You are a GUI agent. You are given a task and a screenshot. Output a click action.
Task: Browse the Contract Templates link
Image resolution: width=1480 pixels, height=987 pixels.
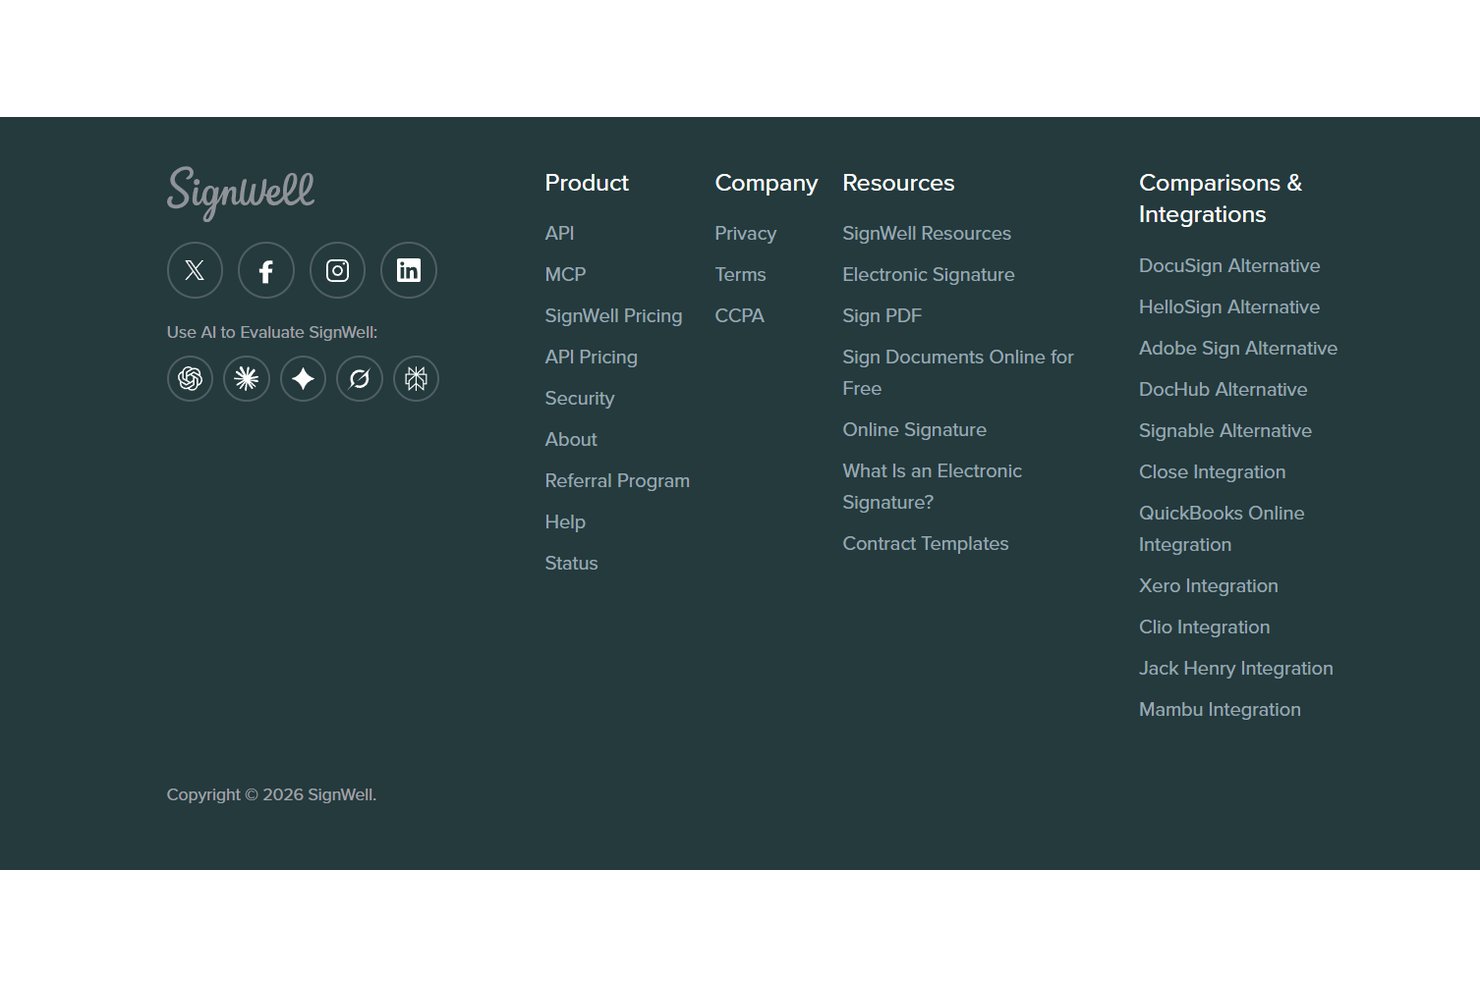coord(926,544)
